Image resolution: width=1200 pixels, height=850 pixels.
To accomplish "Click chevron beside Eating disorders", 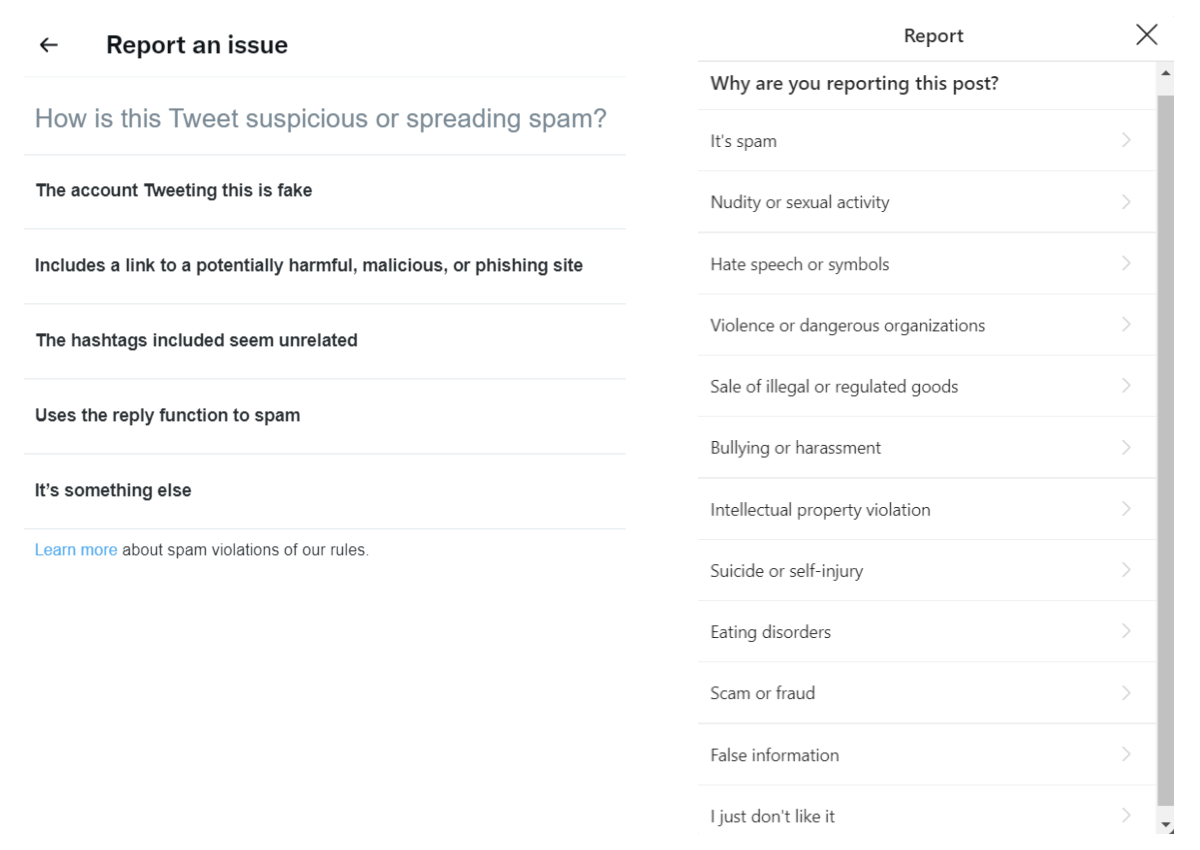I will tap(1126, 632).
